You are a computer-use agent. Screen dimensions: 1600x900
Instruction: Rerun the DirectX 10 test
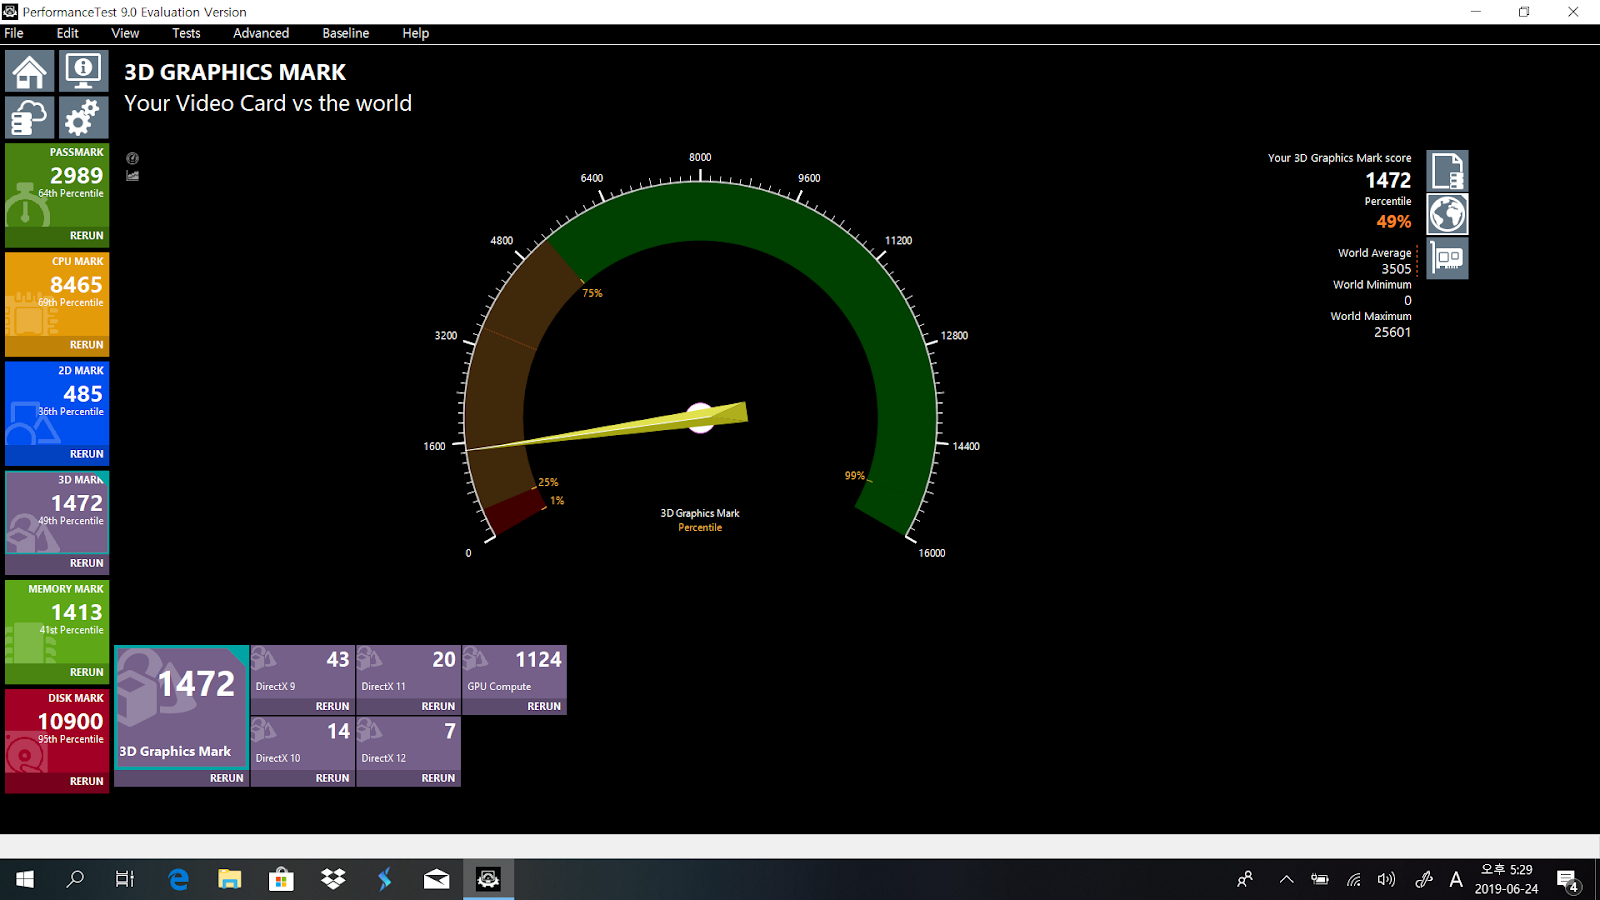(333, 778)
